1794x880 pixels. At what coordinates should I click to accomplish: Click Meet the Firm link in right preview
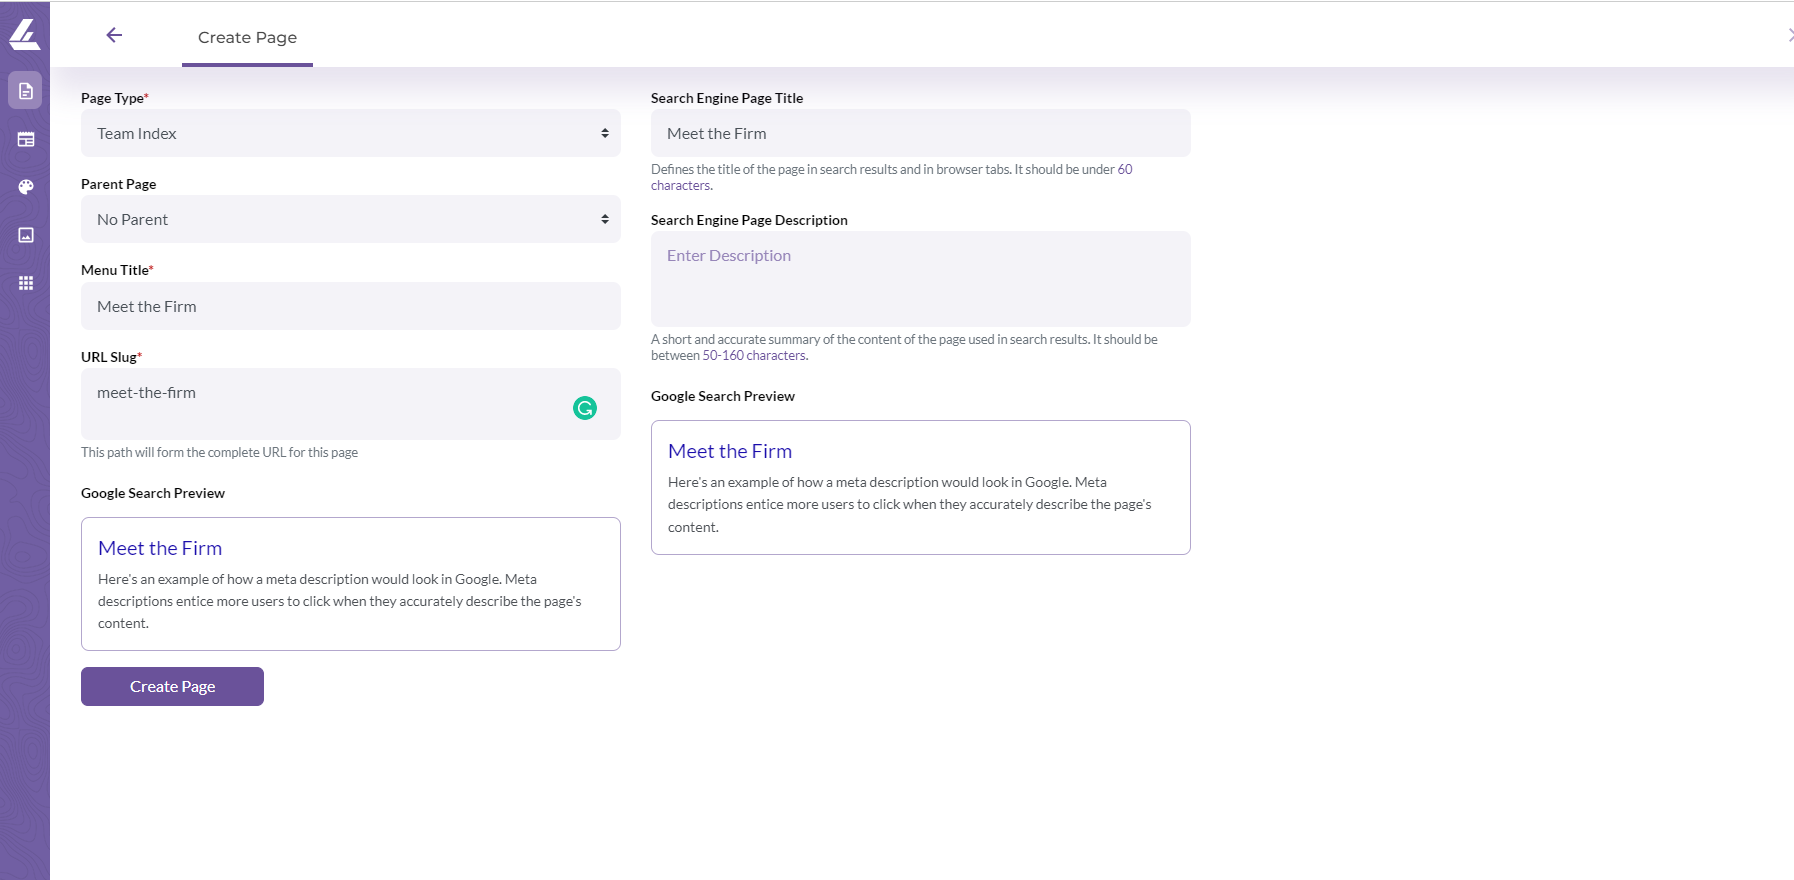click(730, 451)
